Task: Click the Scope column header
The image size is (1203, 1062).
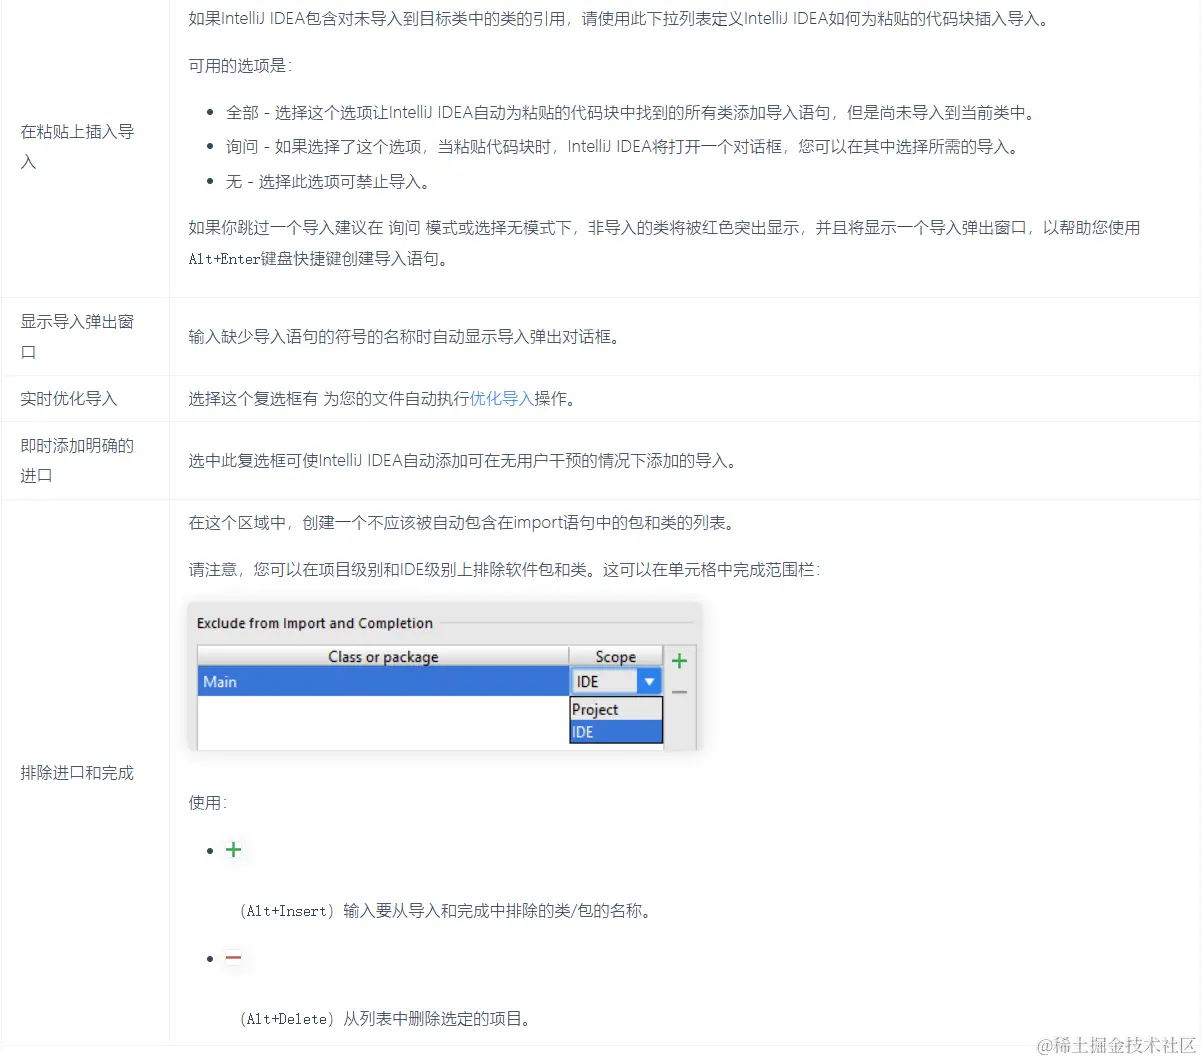Action: click(x=616, y=657)
